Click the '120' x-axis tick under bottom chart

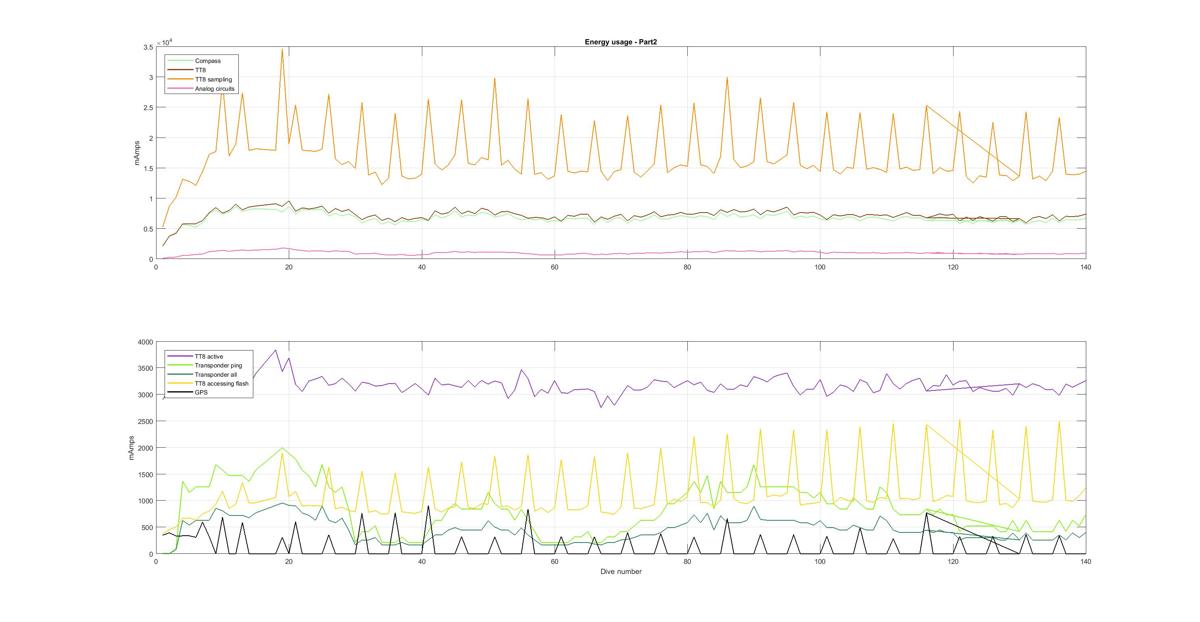pos(953,562)
